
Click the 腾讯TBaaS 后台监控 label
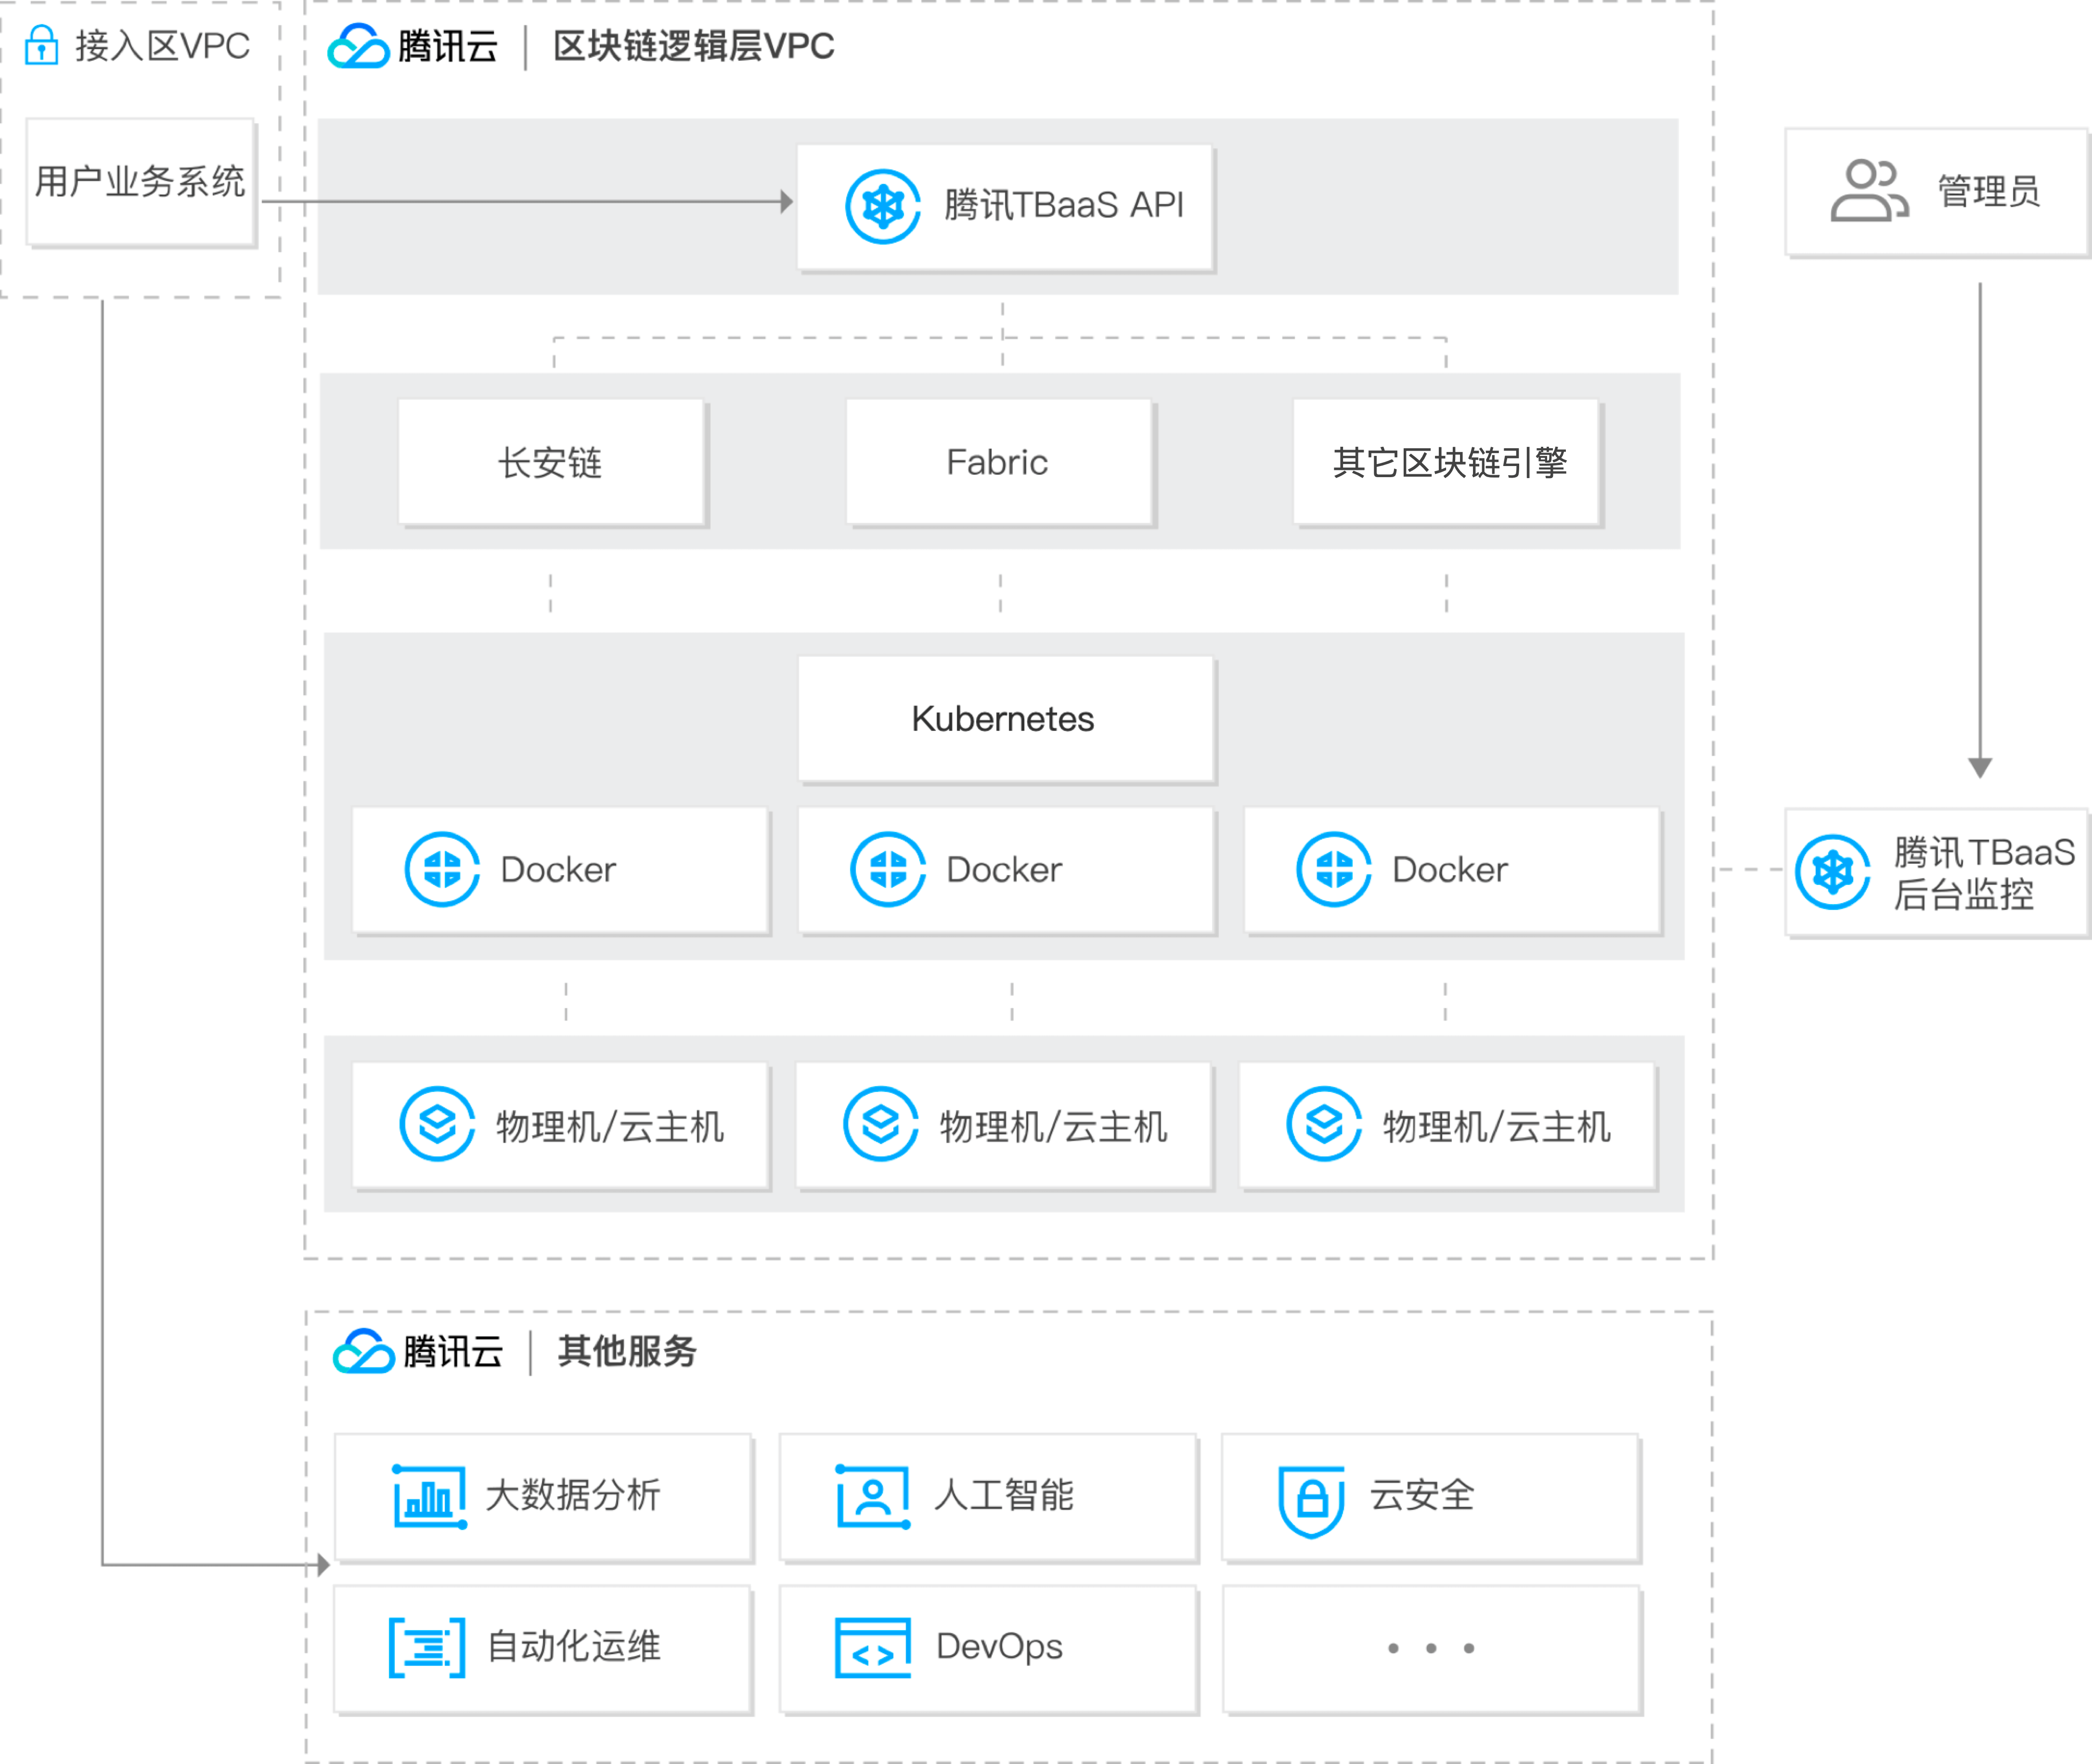[x=1984, y=873]
